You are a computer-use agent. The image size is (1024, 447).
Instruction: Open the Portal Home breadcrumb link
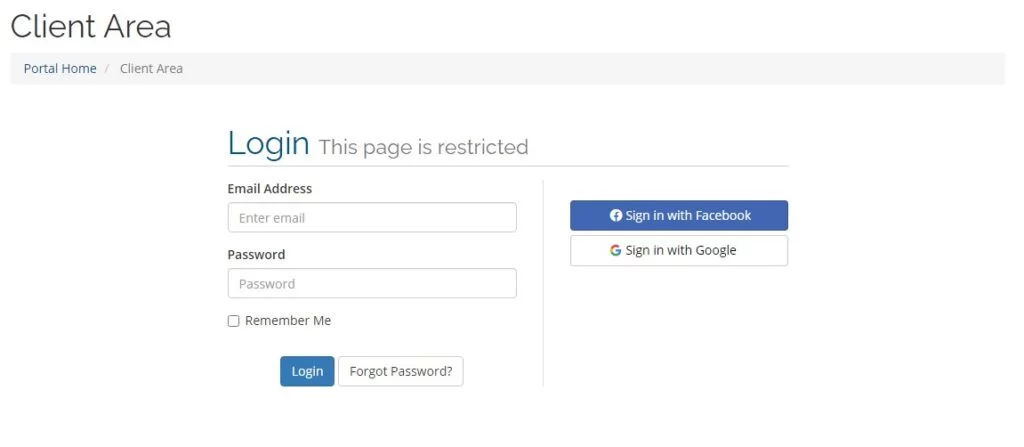click(60, 69)
